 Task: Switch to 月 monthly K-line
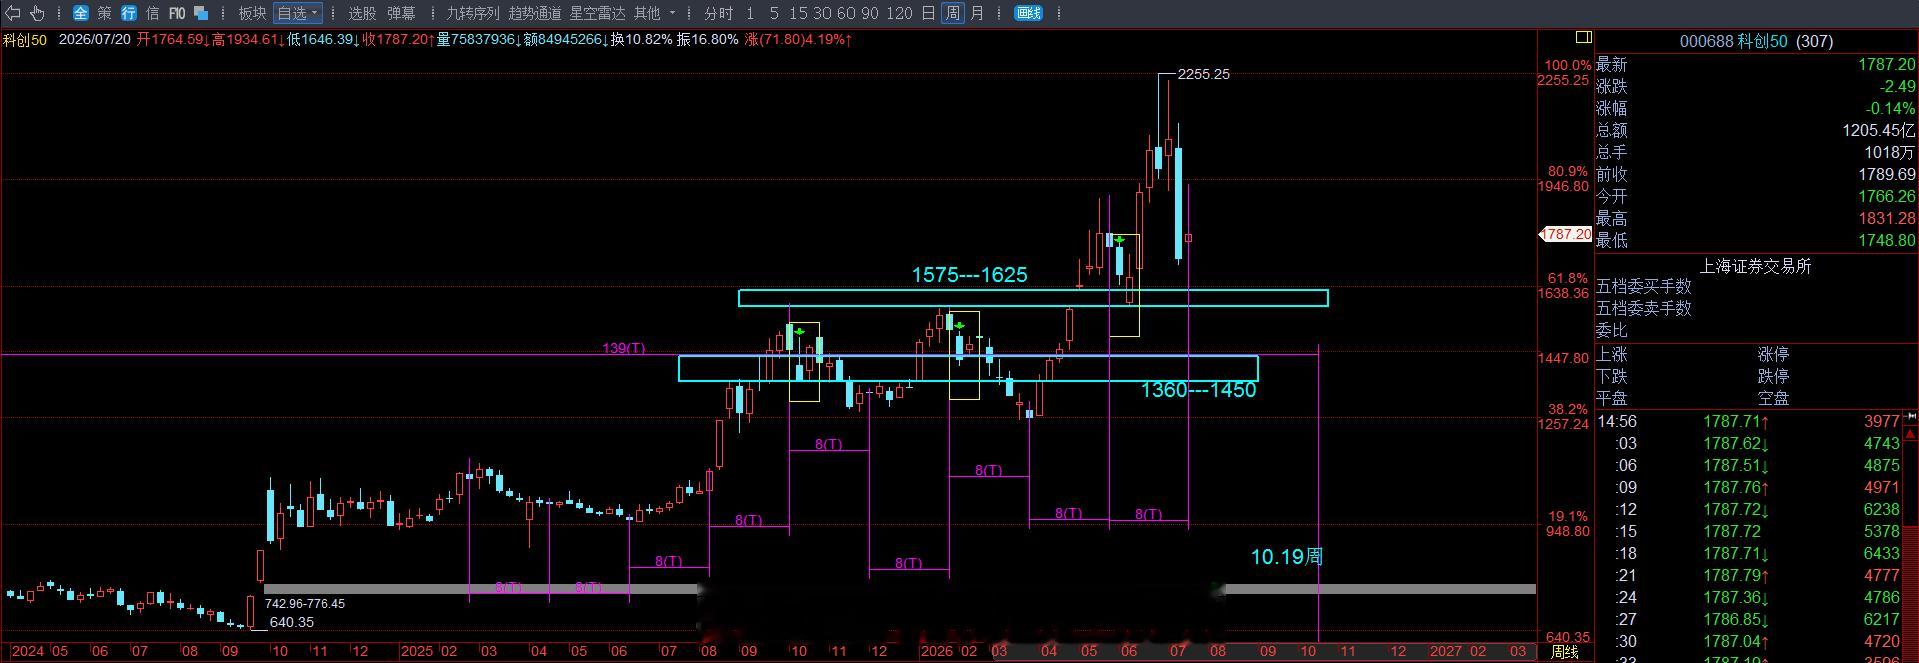[977, 13]
